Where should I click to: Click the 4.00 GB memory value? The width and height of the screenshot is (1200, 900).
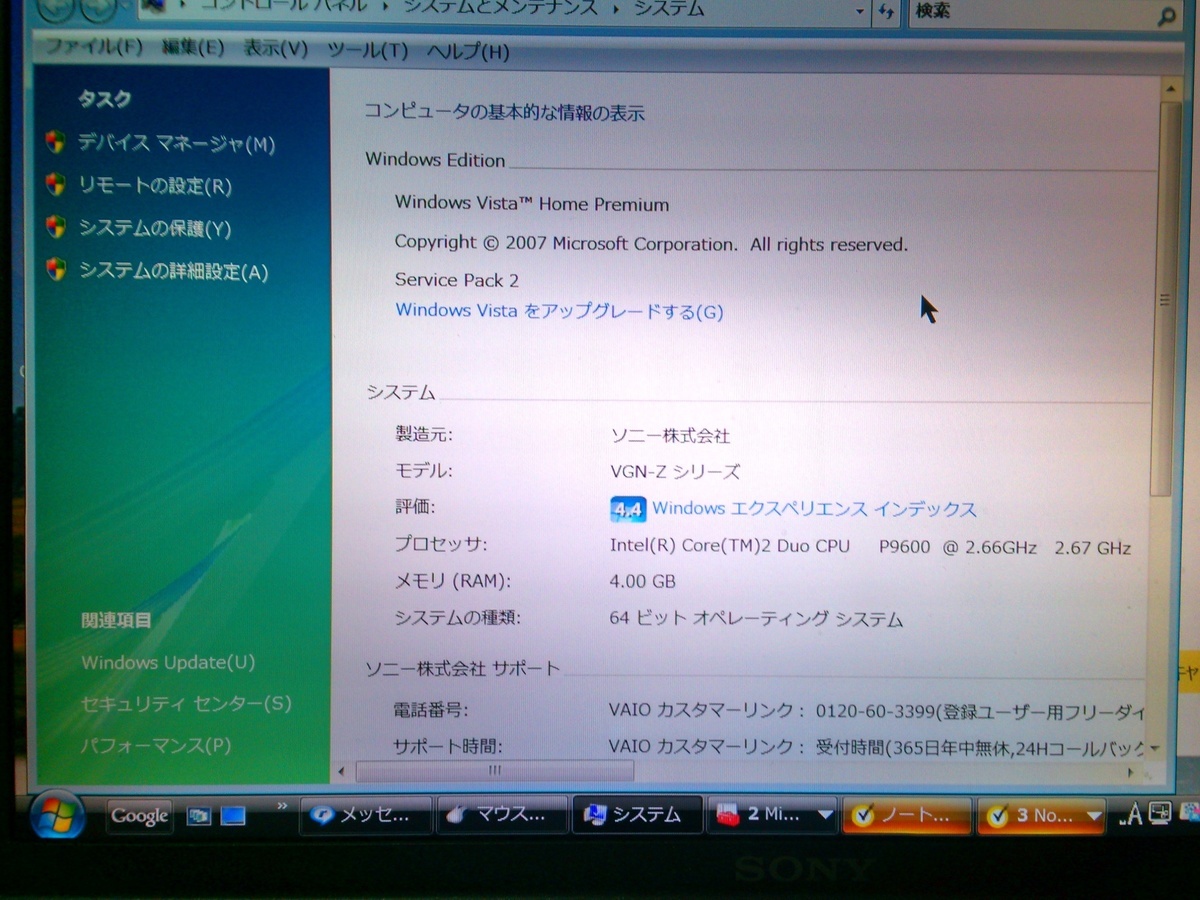[x=643, y=581]
